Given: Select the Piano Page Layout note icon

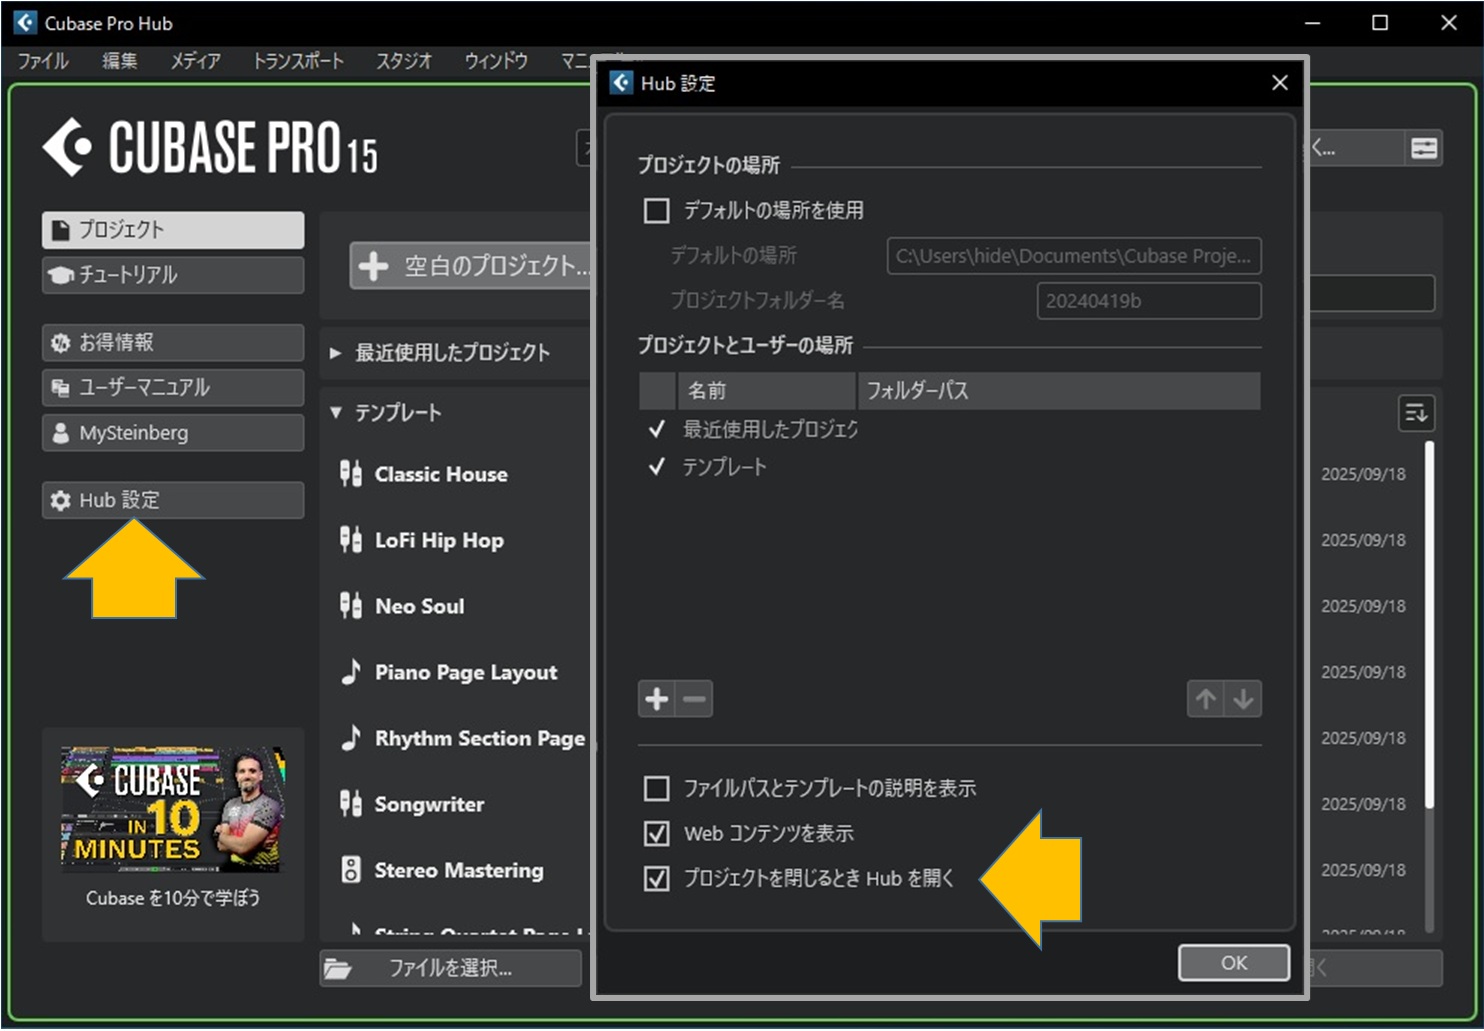Looking at the screenshot, I should click(351, 671).
